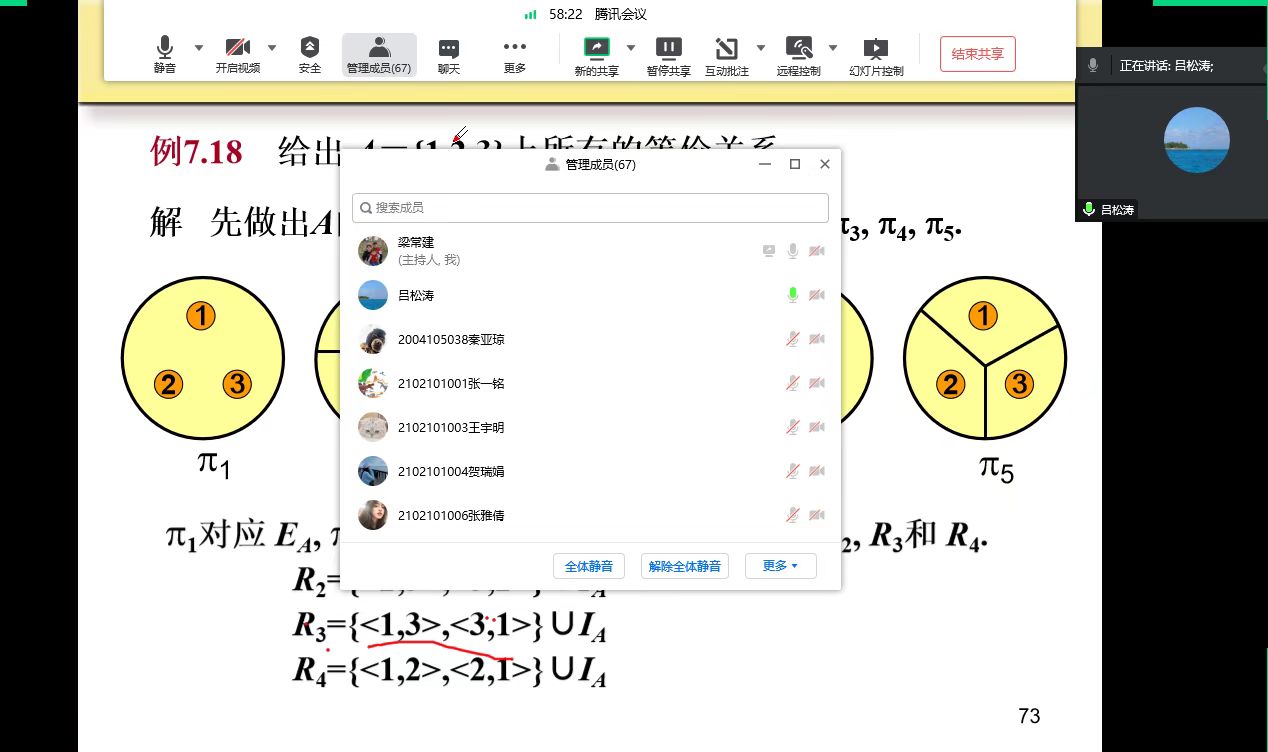Viewport: 1268px width, 752px height.
Task: Open the 更多 dropdown in members panel
Action: [780, 566]
